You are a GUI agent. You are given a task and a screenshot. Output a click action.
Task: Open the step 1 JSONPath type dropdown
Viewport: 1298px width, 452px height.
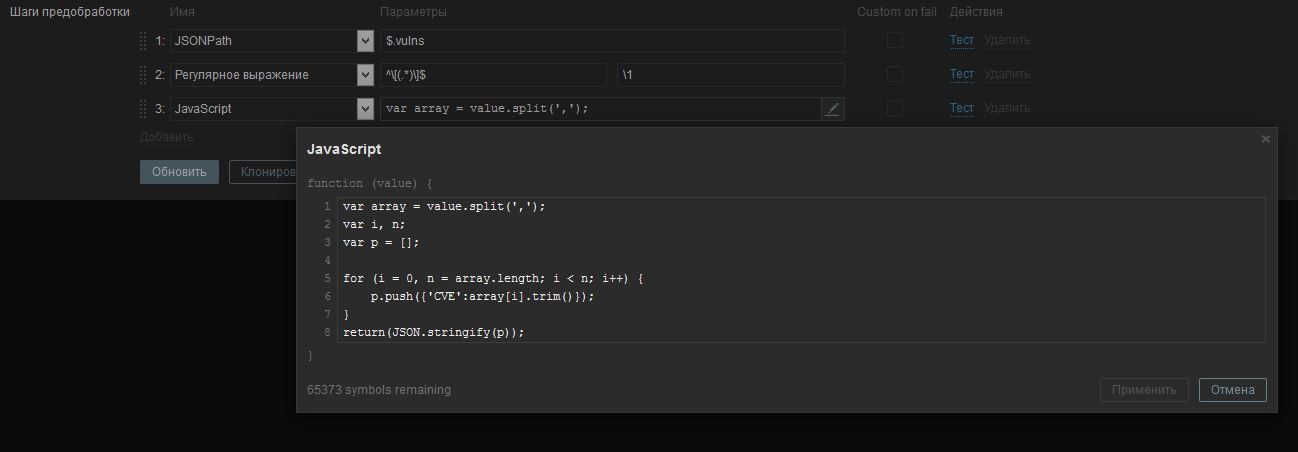[x=365, y=41]
